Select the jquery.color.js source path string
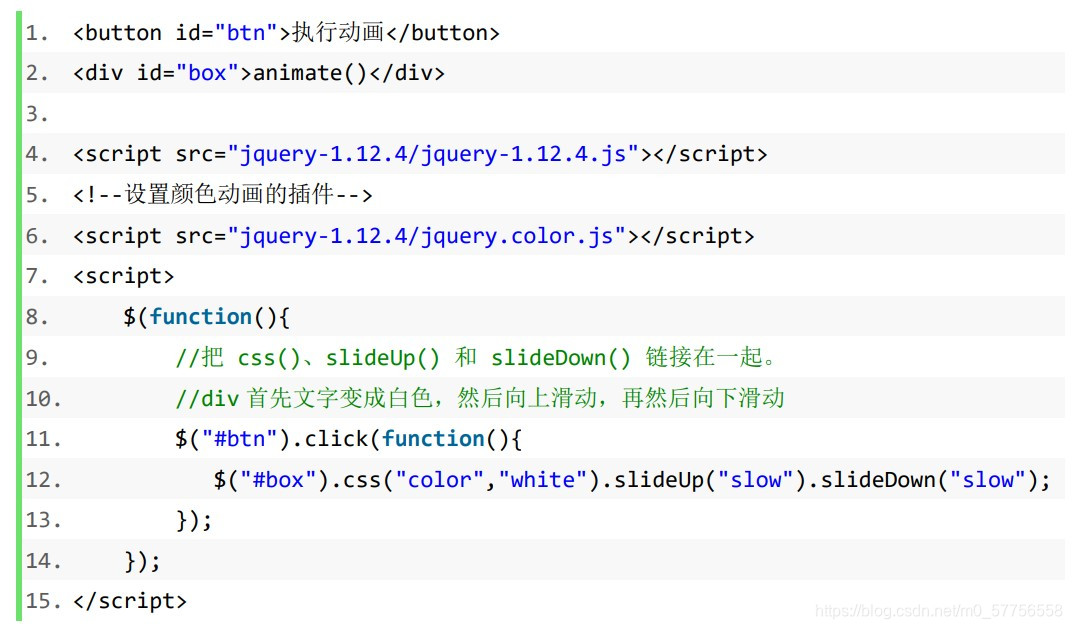 [427, 236]
